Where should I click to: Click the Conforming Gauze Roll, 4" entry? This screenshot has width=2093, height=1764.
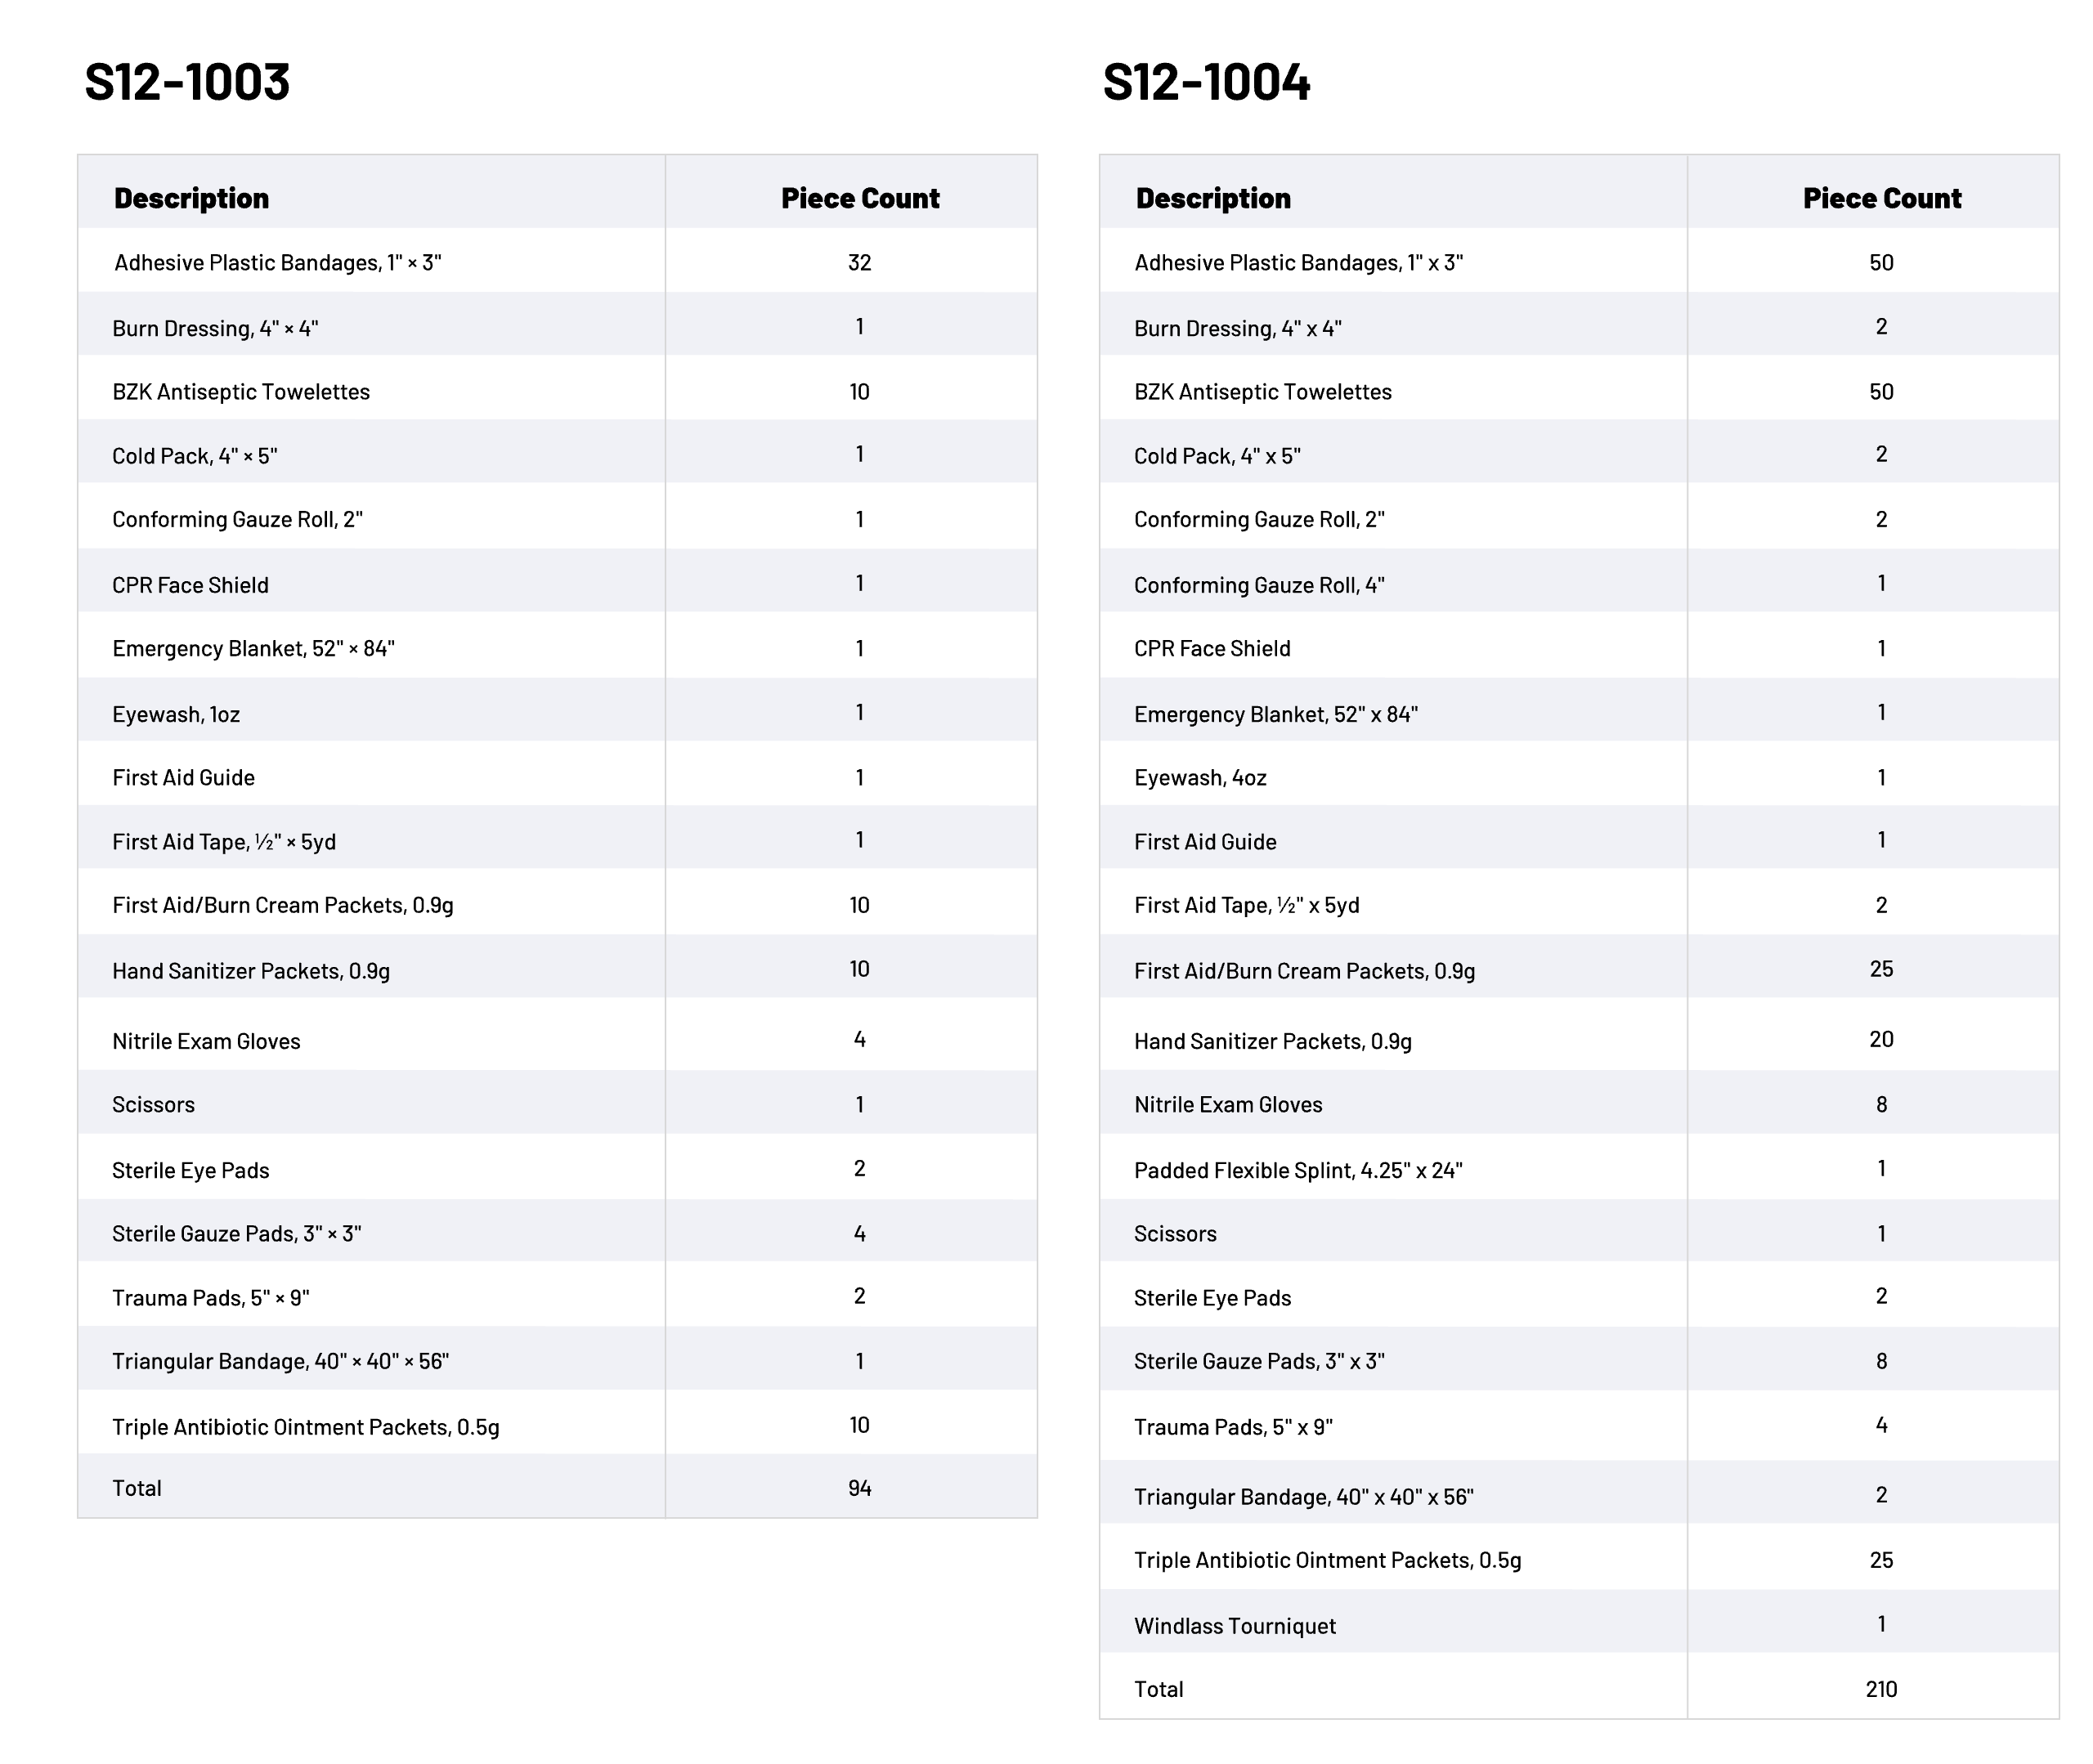1258,585
